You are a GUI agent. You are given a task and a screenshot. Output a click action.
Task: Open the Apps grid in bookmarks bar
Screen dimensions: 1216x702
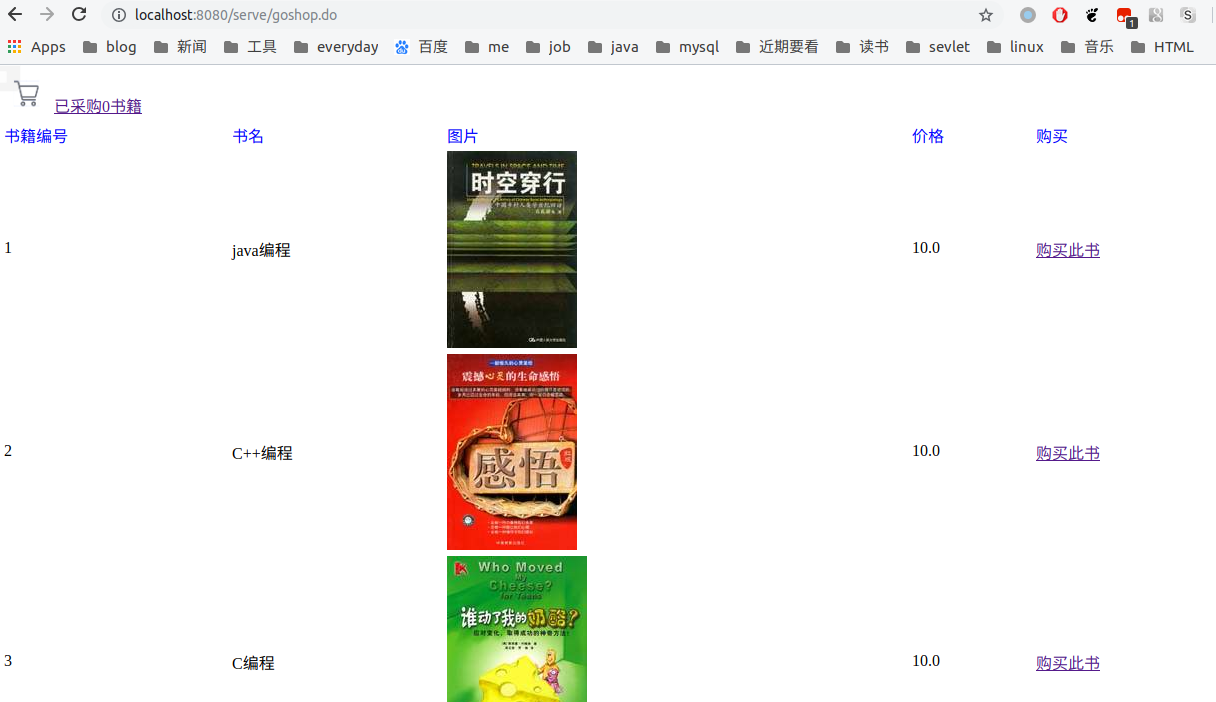36,47
